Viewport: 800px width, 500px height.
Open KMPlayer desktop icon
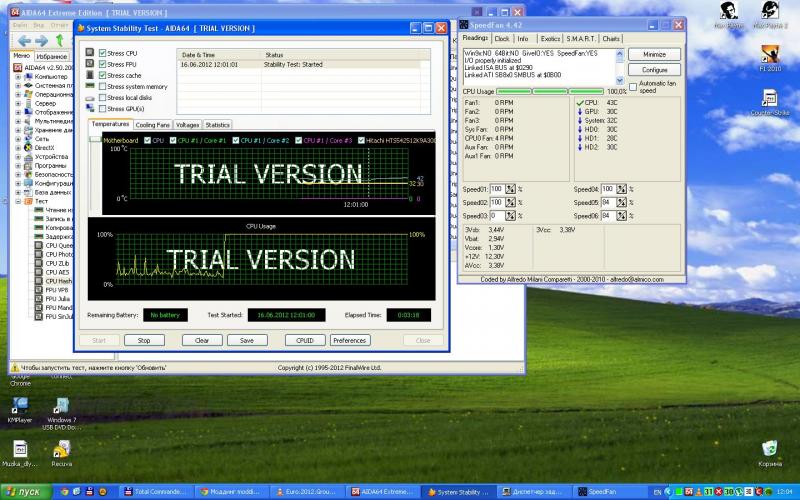20,410
